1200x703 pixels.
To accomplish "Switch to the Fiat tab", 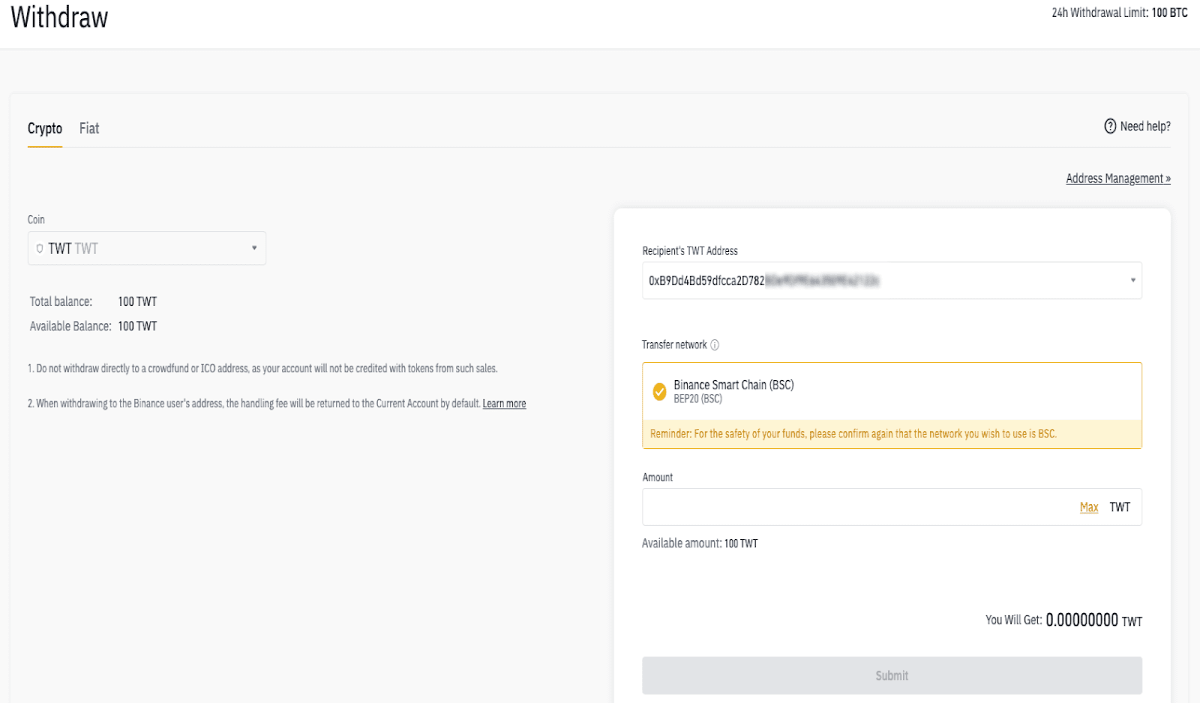I will point(89,129).
